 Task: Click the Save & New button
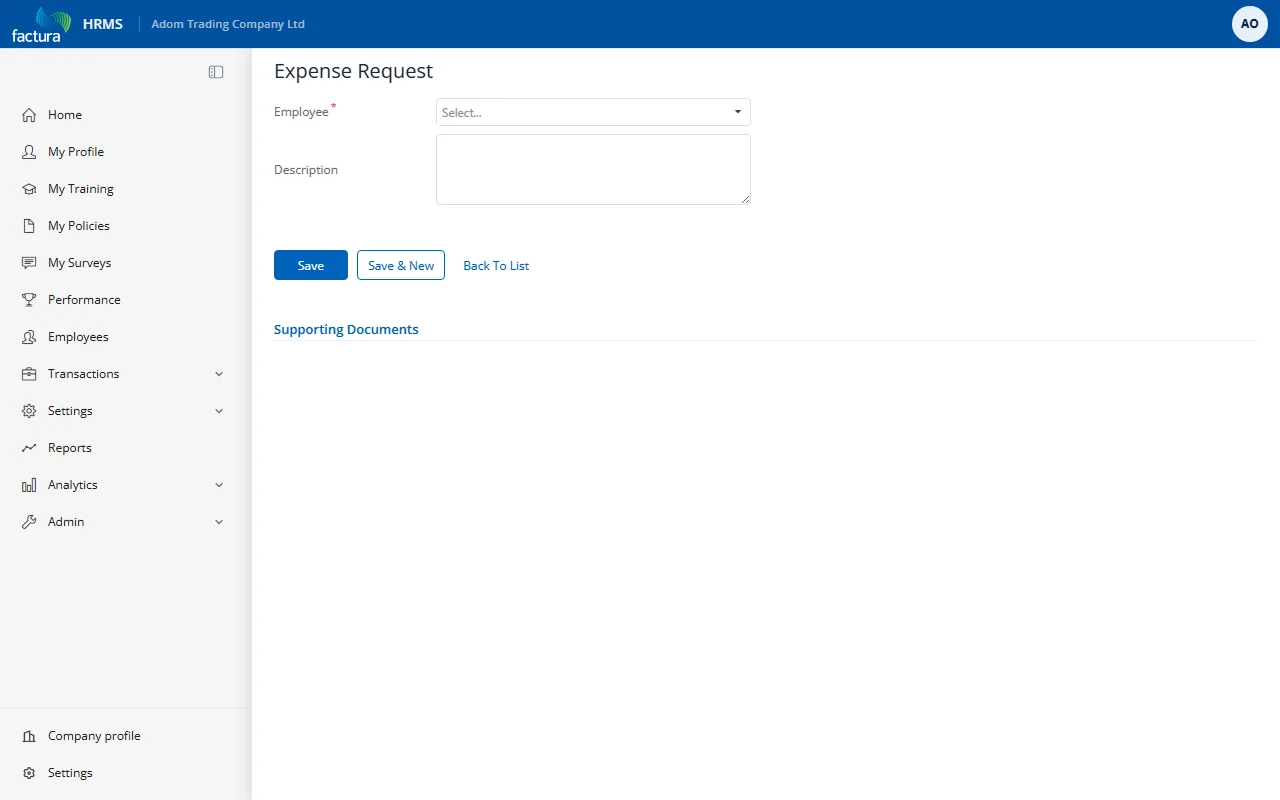pos(401,265)
